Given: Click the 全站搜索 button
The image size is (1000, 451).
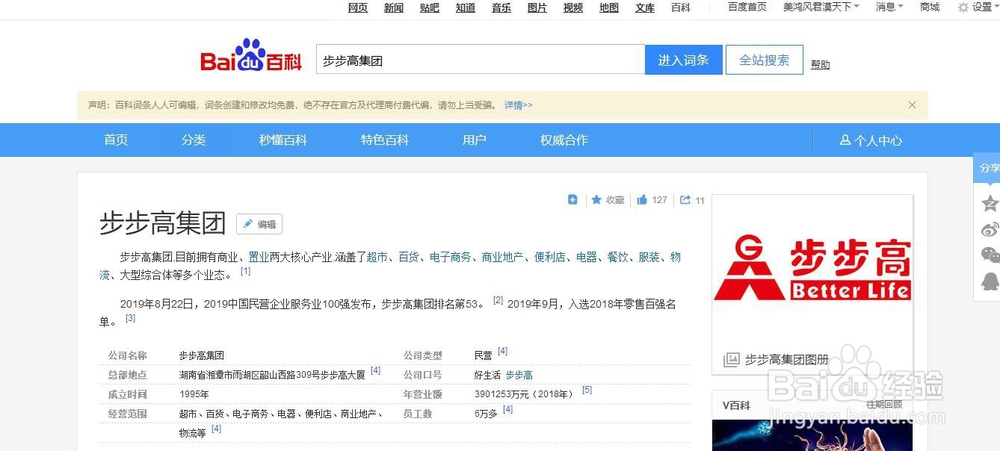Looking at the screenshot, I should pyautogui.click(x=764, y=60).
